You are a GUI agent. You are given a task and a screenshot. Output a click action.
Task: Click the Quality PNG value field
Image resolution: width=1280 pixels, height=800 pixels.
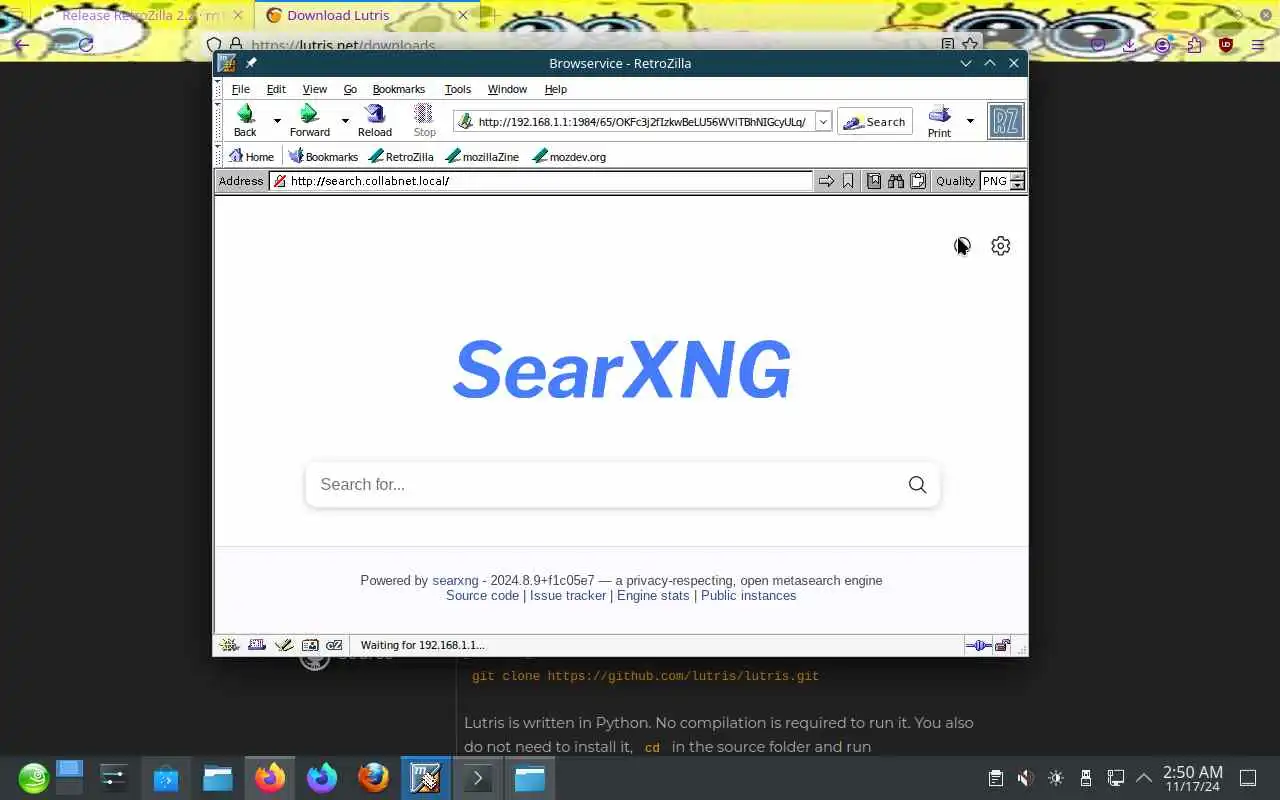(995, 181)
